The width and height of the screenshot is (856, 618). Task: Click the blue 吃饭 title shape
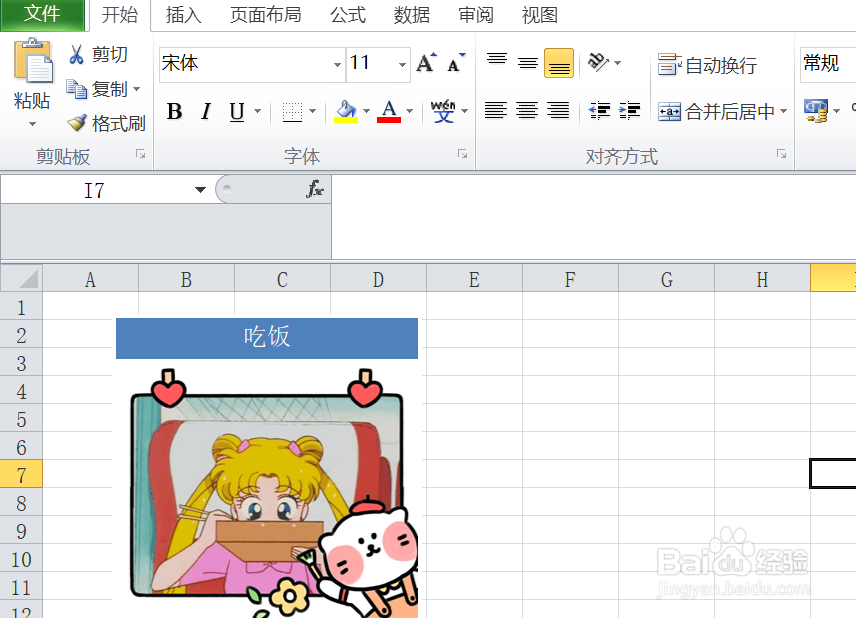click(x=267, y=338)
